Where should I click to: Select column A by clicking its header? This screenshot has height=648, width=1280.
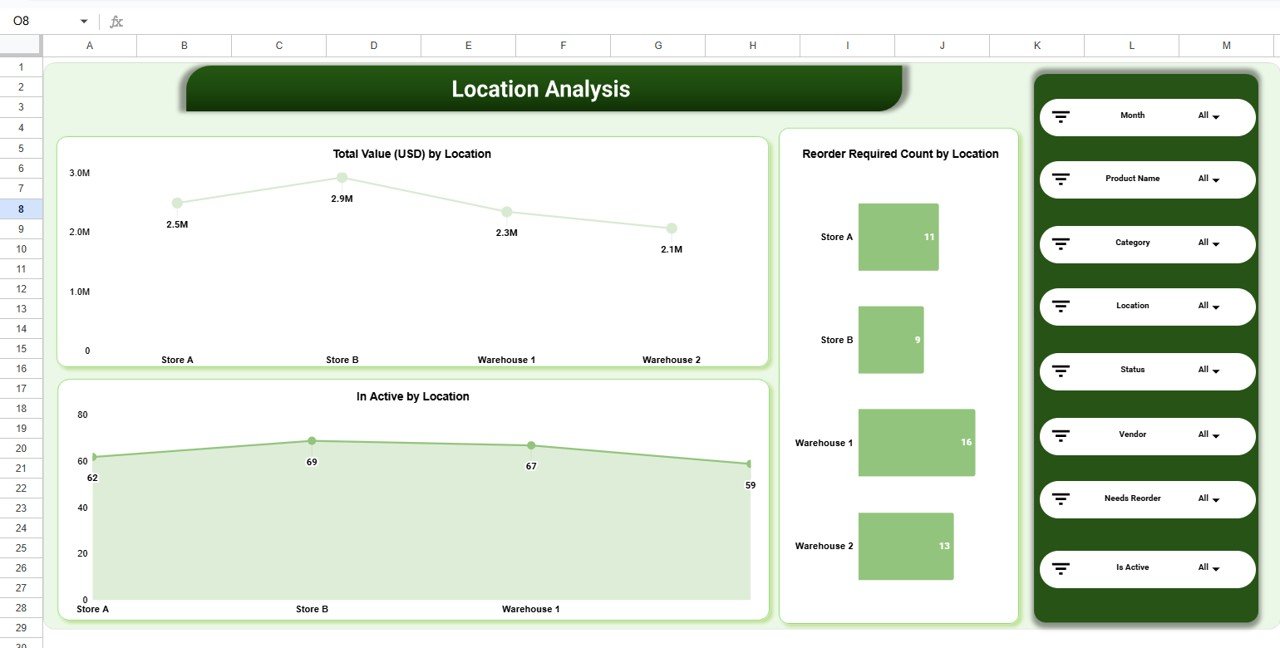click(x=89, y=45)
